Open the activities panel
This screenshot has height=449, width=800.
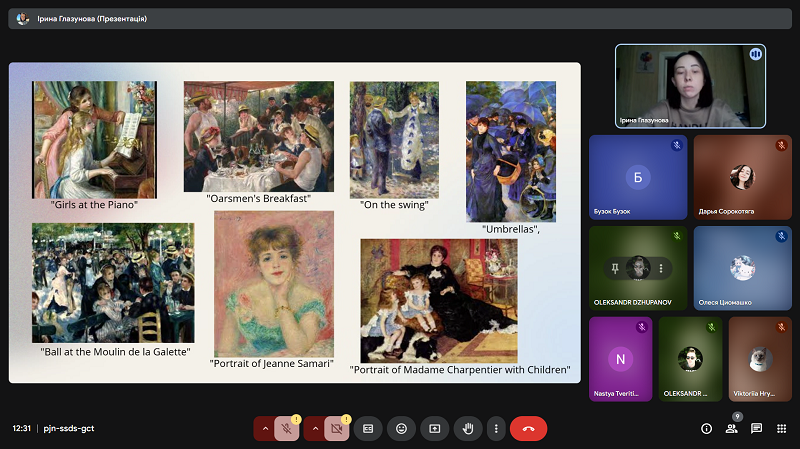point(781,429)
